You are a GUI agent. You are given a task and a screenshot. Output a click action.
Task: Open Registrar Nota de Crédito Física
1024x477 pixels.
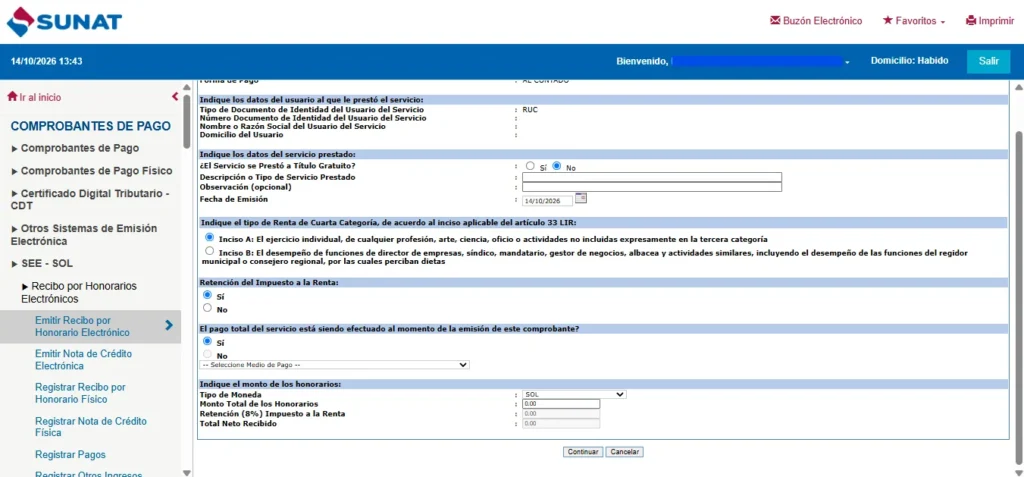pyautogui.click(x=91, y=427)
